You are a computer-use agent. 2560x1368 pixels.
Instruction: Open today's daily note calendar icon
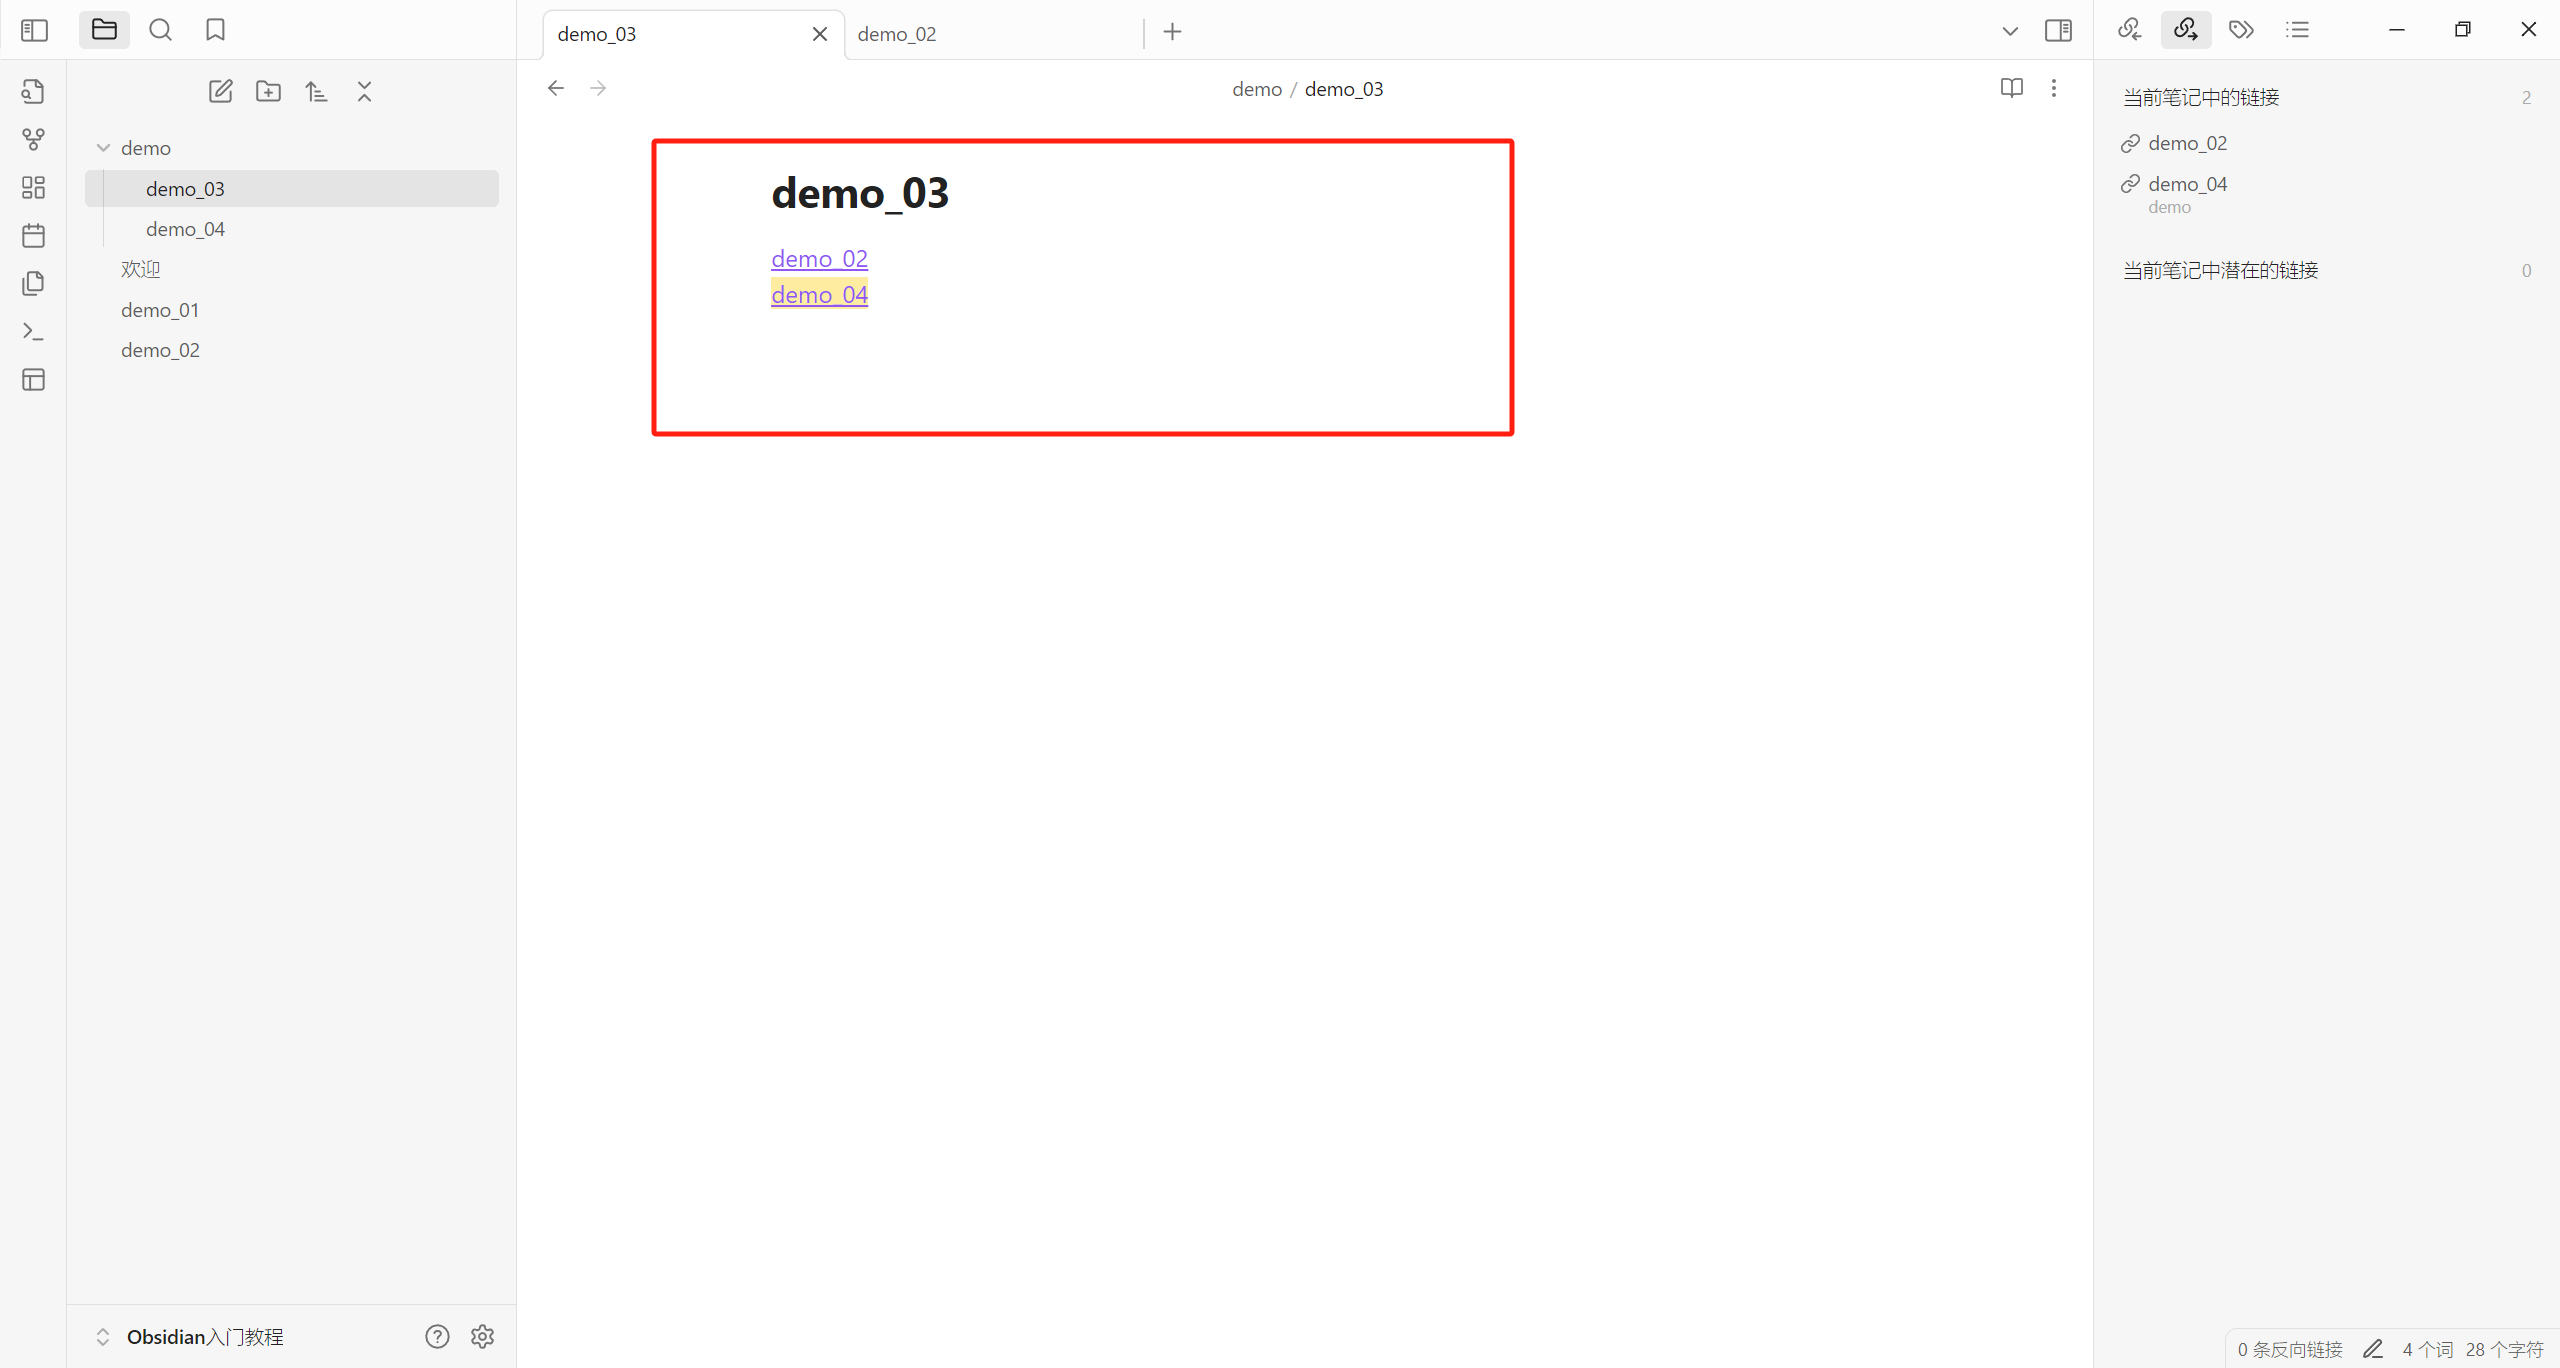(33, 236)
